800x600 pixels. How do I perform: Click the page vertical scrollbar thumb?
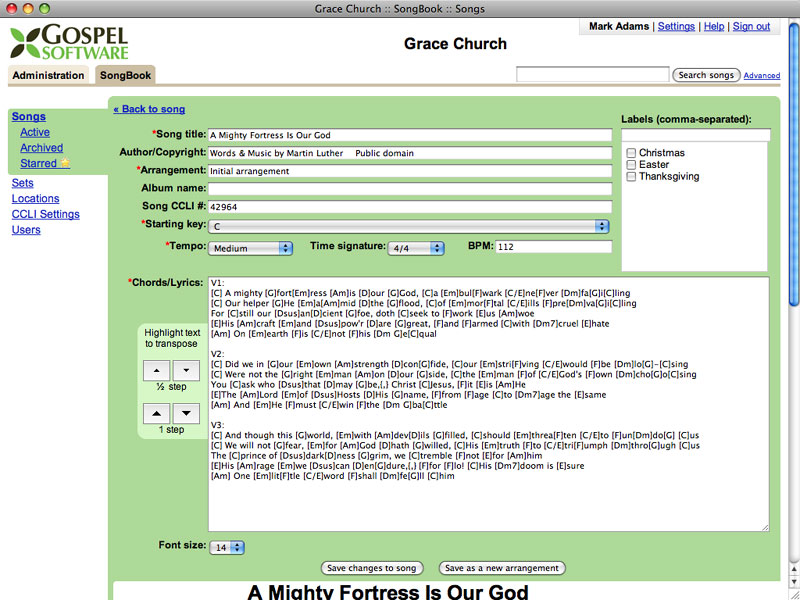[x=794, y=163]
